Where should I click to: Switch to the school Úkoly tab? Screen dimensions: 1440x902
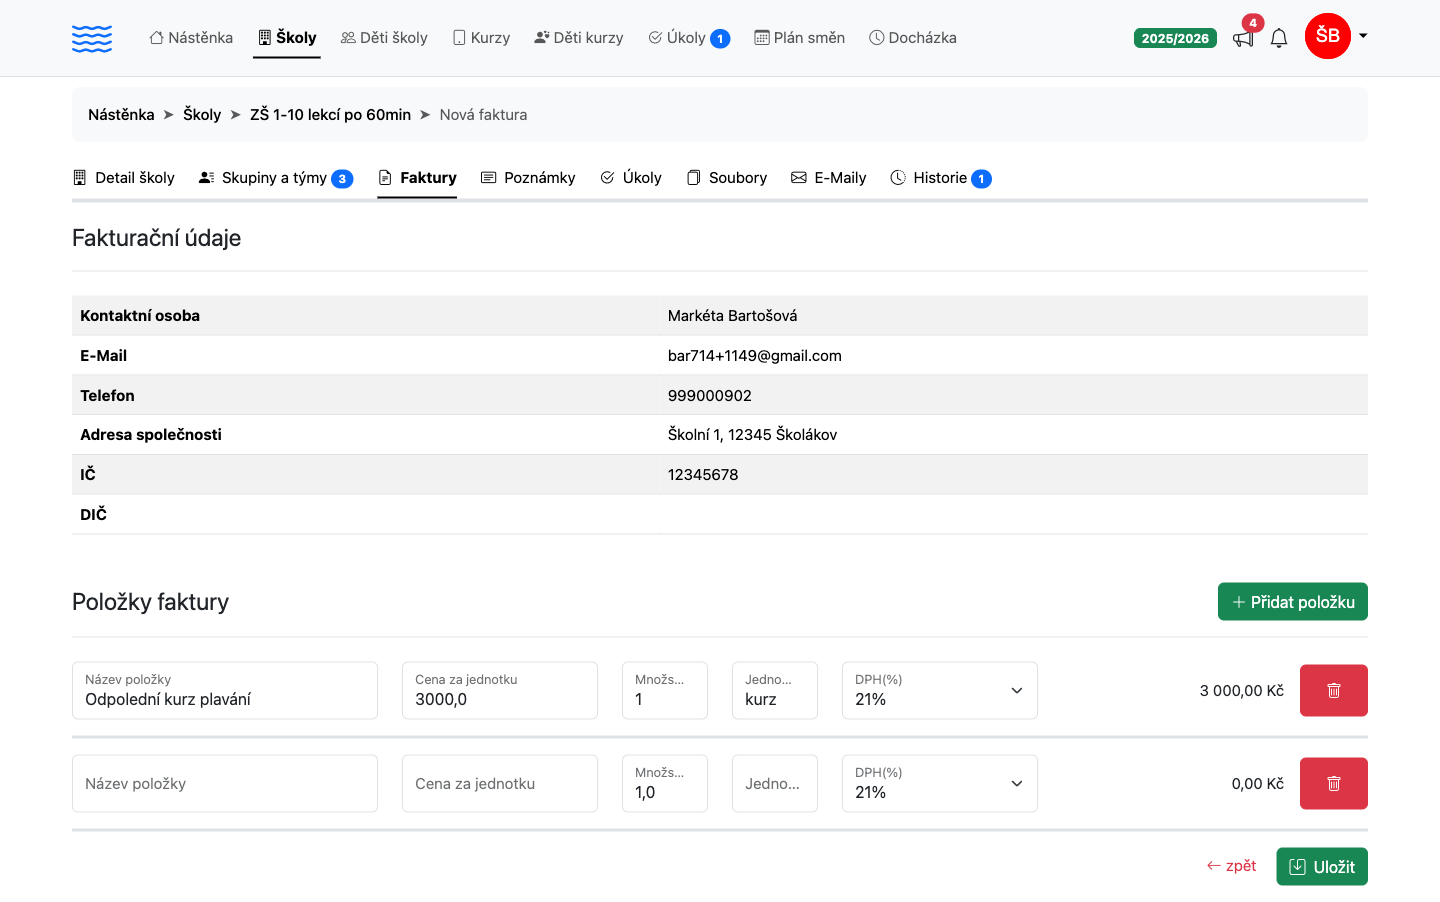click(631, 178)
